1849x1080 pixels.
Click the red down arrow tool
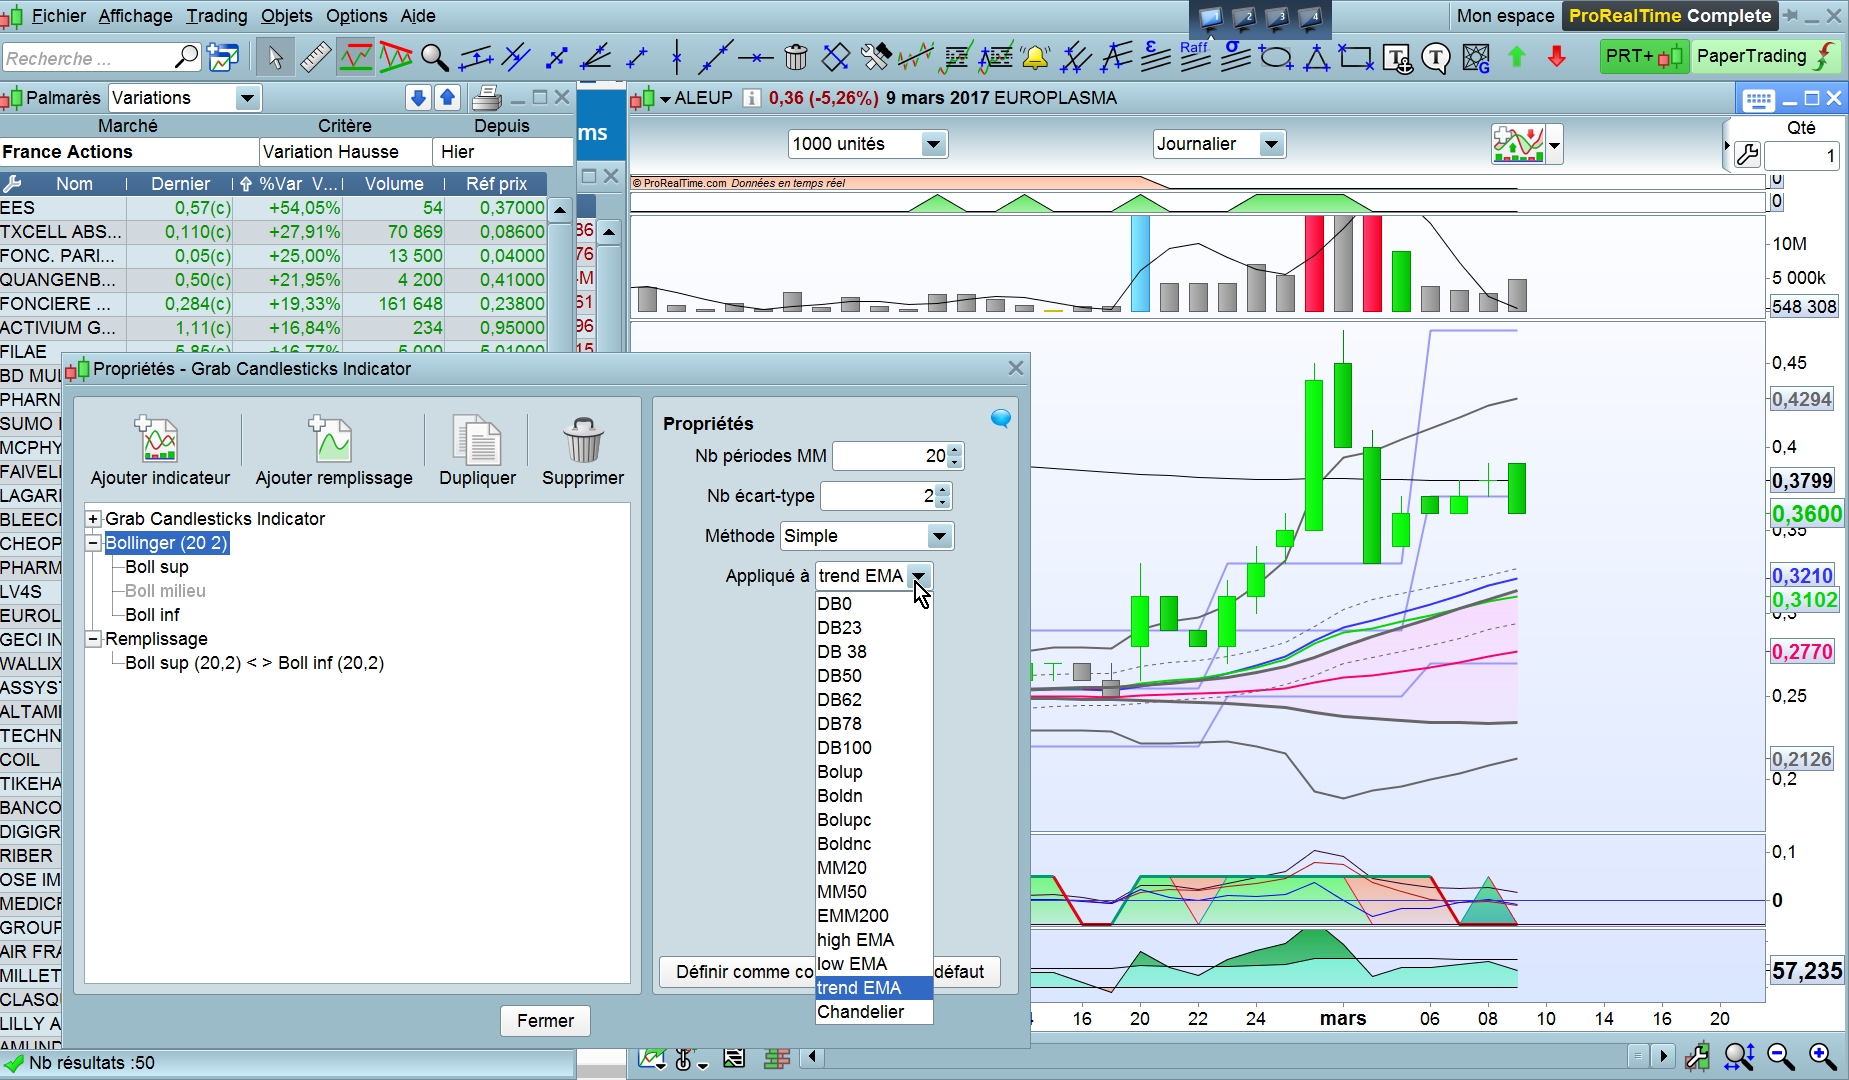point(1557,57)
